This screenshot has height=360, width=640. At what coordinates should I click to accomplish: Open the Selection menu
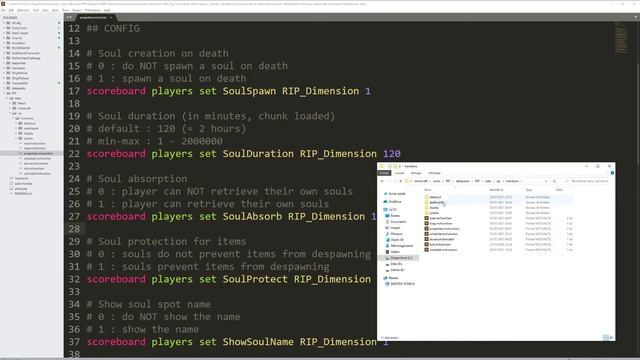pyautogui.click(x=23, y=10)
